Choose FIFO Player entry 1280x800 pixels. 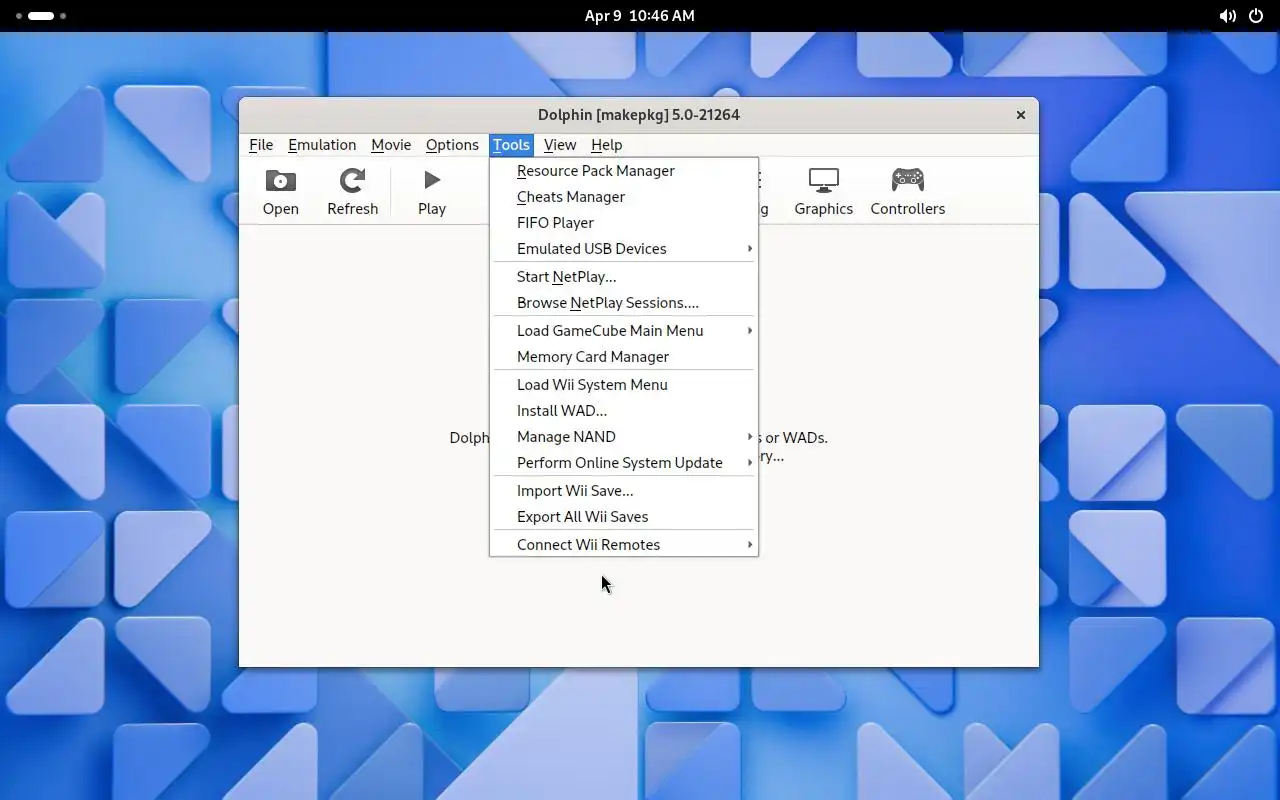click(x=624, y=223)
